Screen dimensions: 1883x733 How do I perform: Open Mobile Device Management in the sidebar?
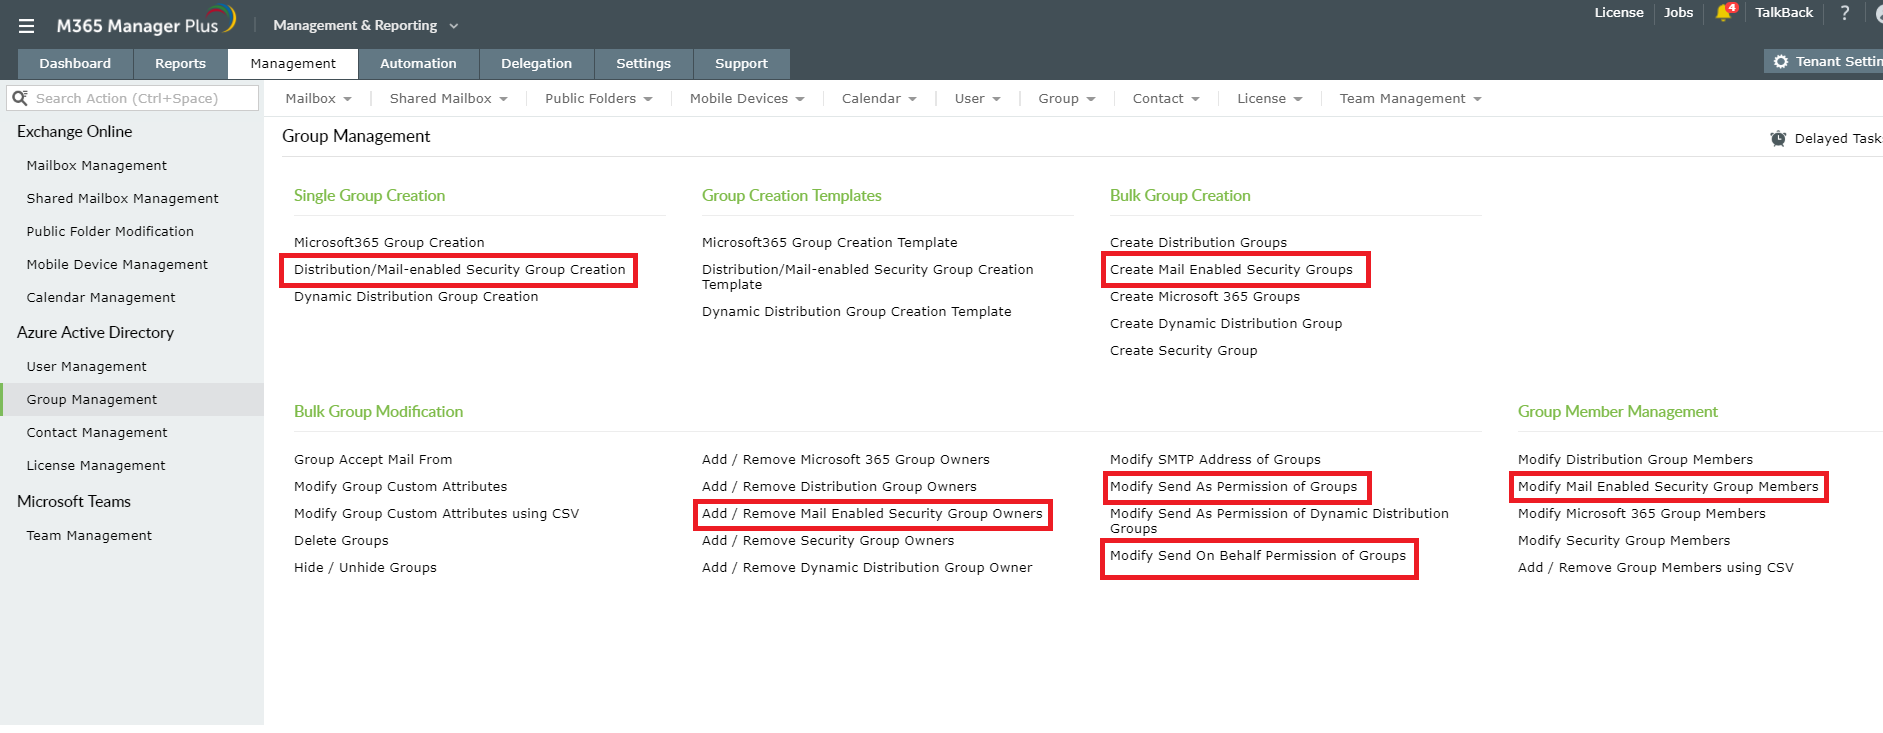pos(117,264)
